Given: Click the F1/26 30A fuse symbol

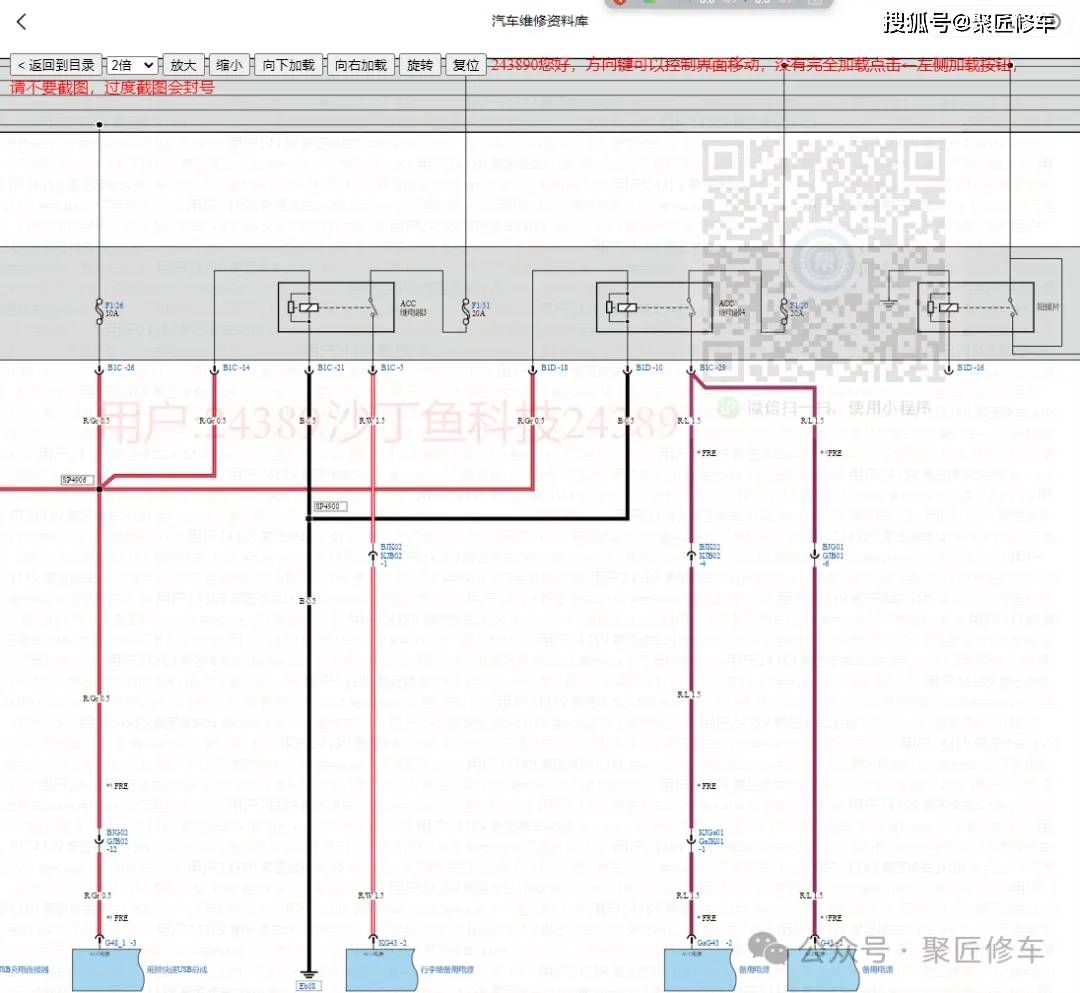Looking at the screenshot, I should (99, 308).
